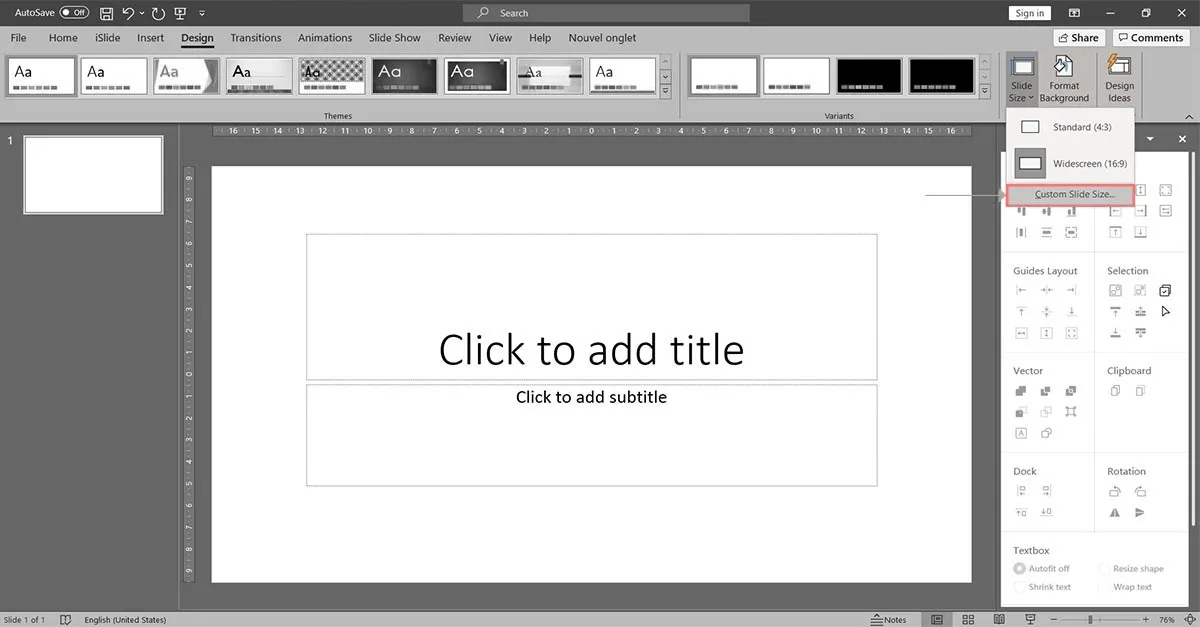Click first Clipboard group copy icon
This screenshot has width=1200, height=627.
pyautogui.click(x=1115, y=391)
